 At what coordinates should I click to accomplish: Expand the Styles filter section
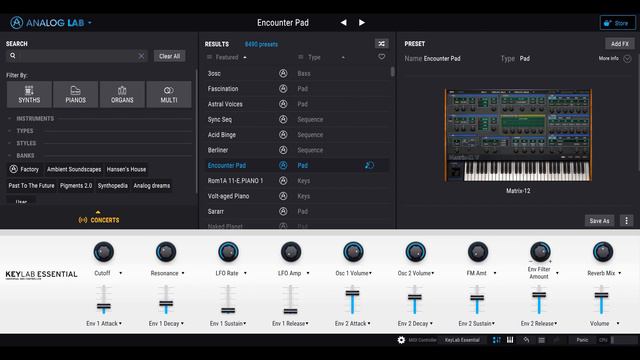pyautogui.click(x=26, y=143)
